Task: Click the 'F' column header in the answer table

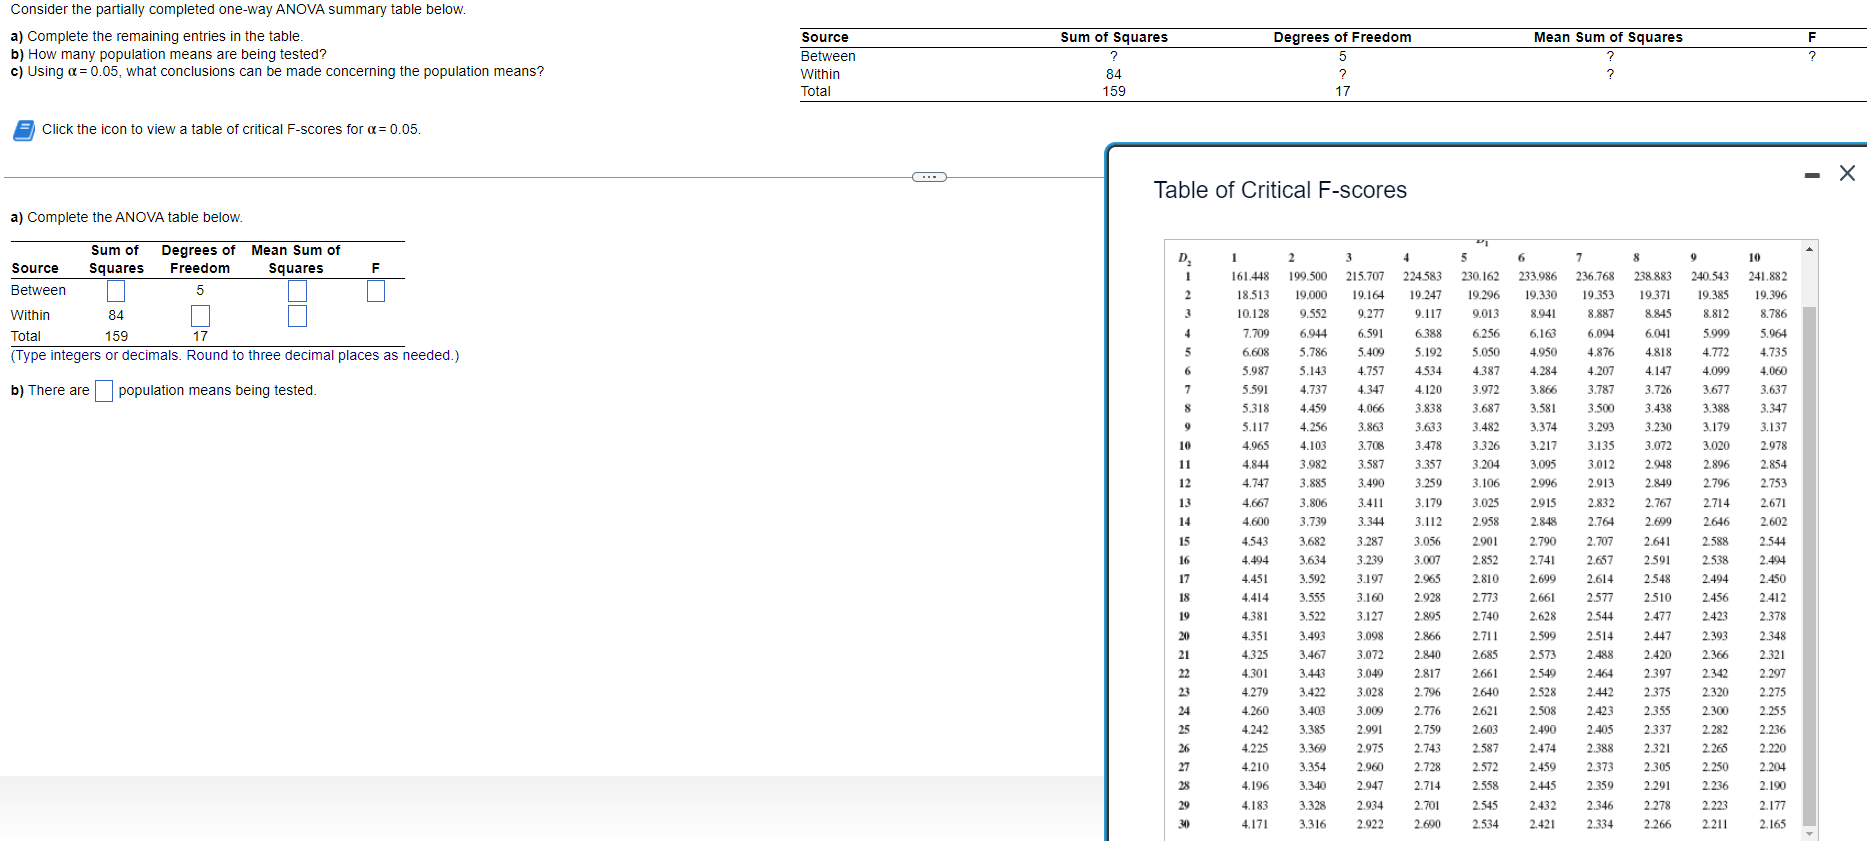Action: 376,269
